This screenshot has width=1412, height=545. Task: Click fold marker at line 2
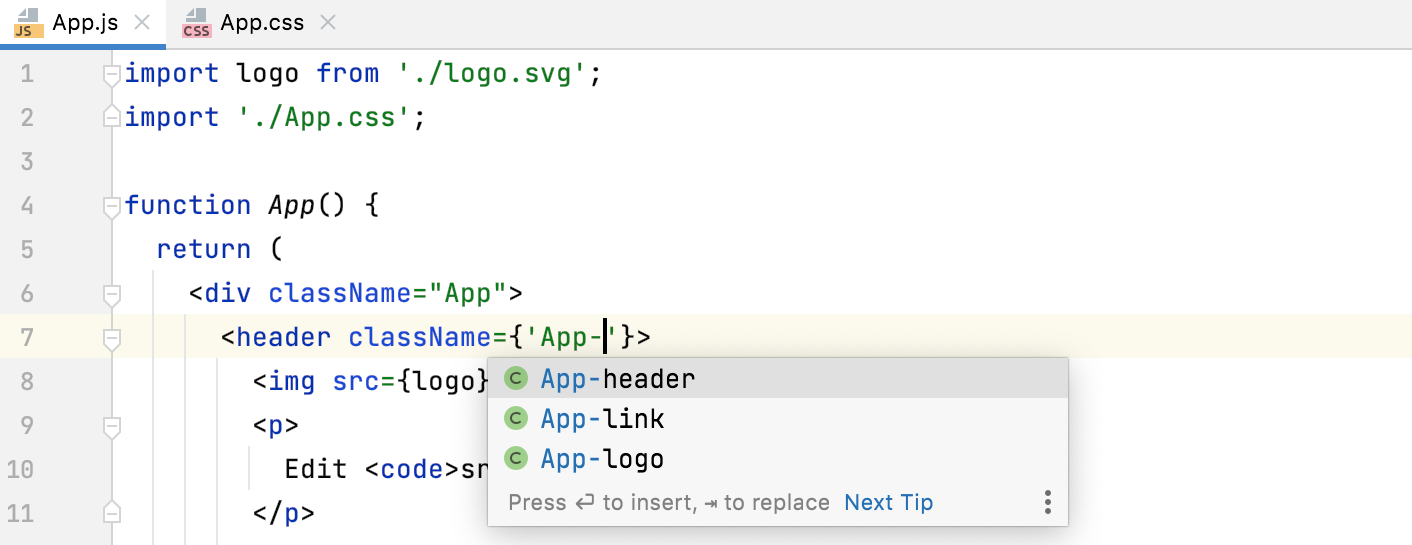[112, 118]
